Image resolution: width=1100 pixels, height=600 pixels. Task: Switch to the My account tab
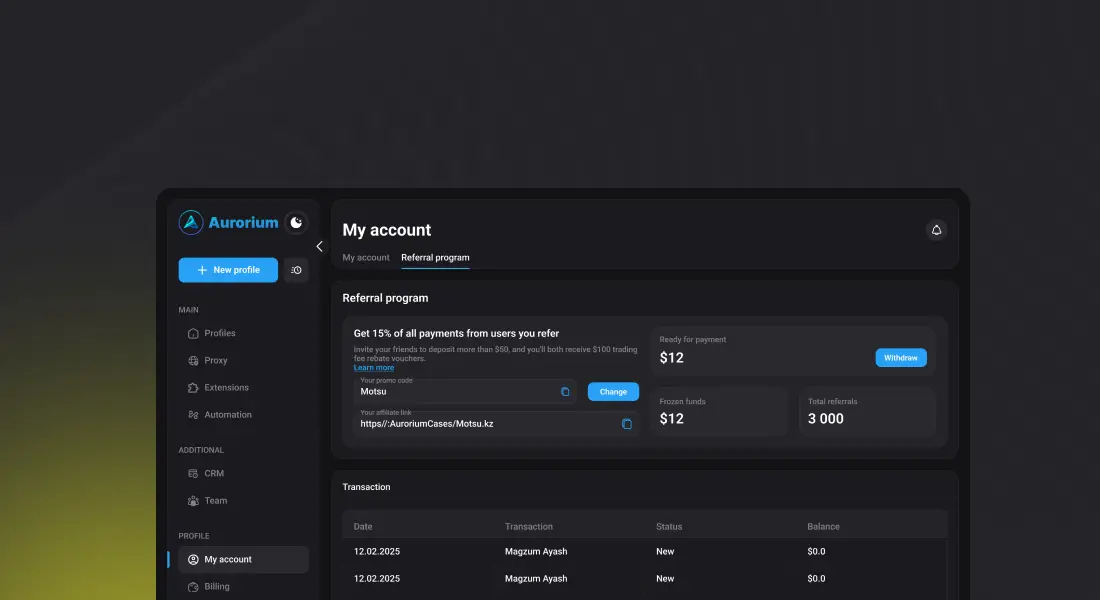click(x=366, y=258)
